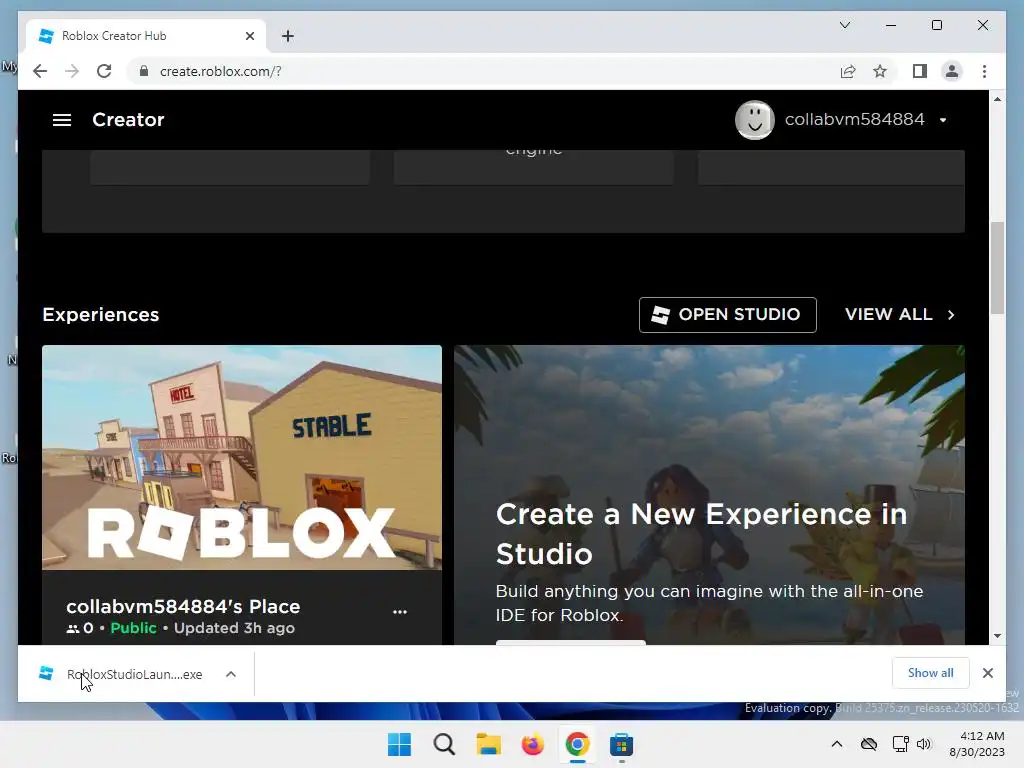Click VIEW ALL experiences link
Viewport: 1024px width, 768px height.
(899, 315)
